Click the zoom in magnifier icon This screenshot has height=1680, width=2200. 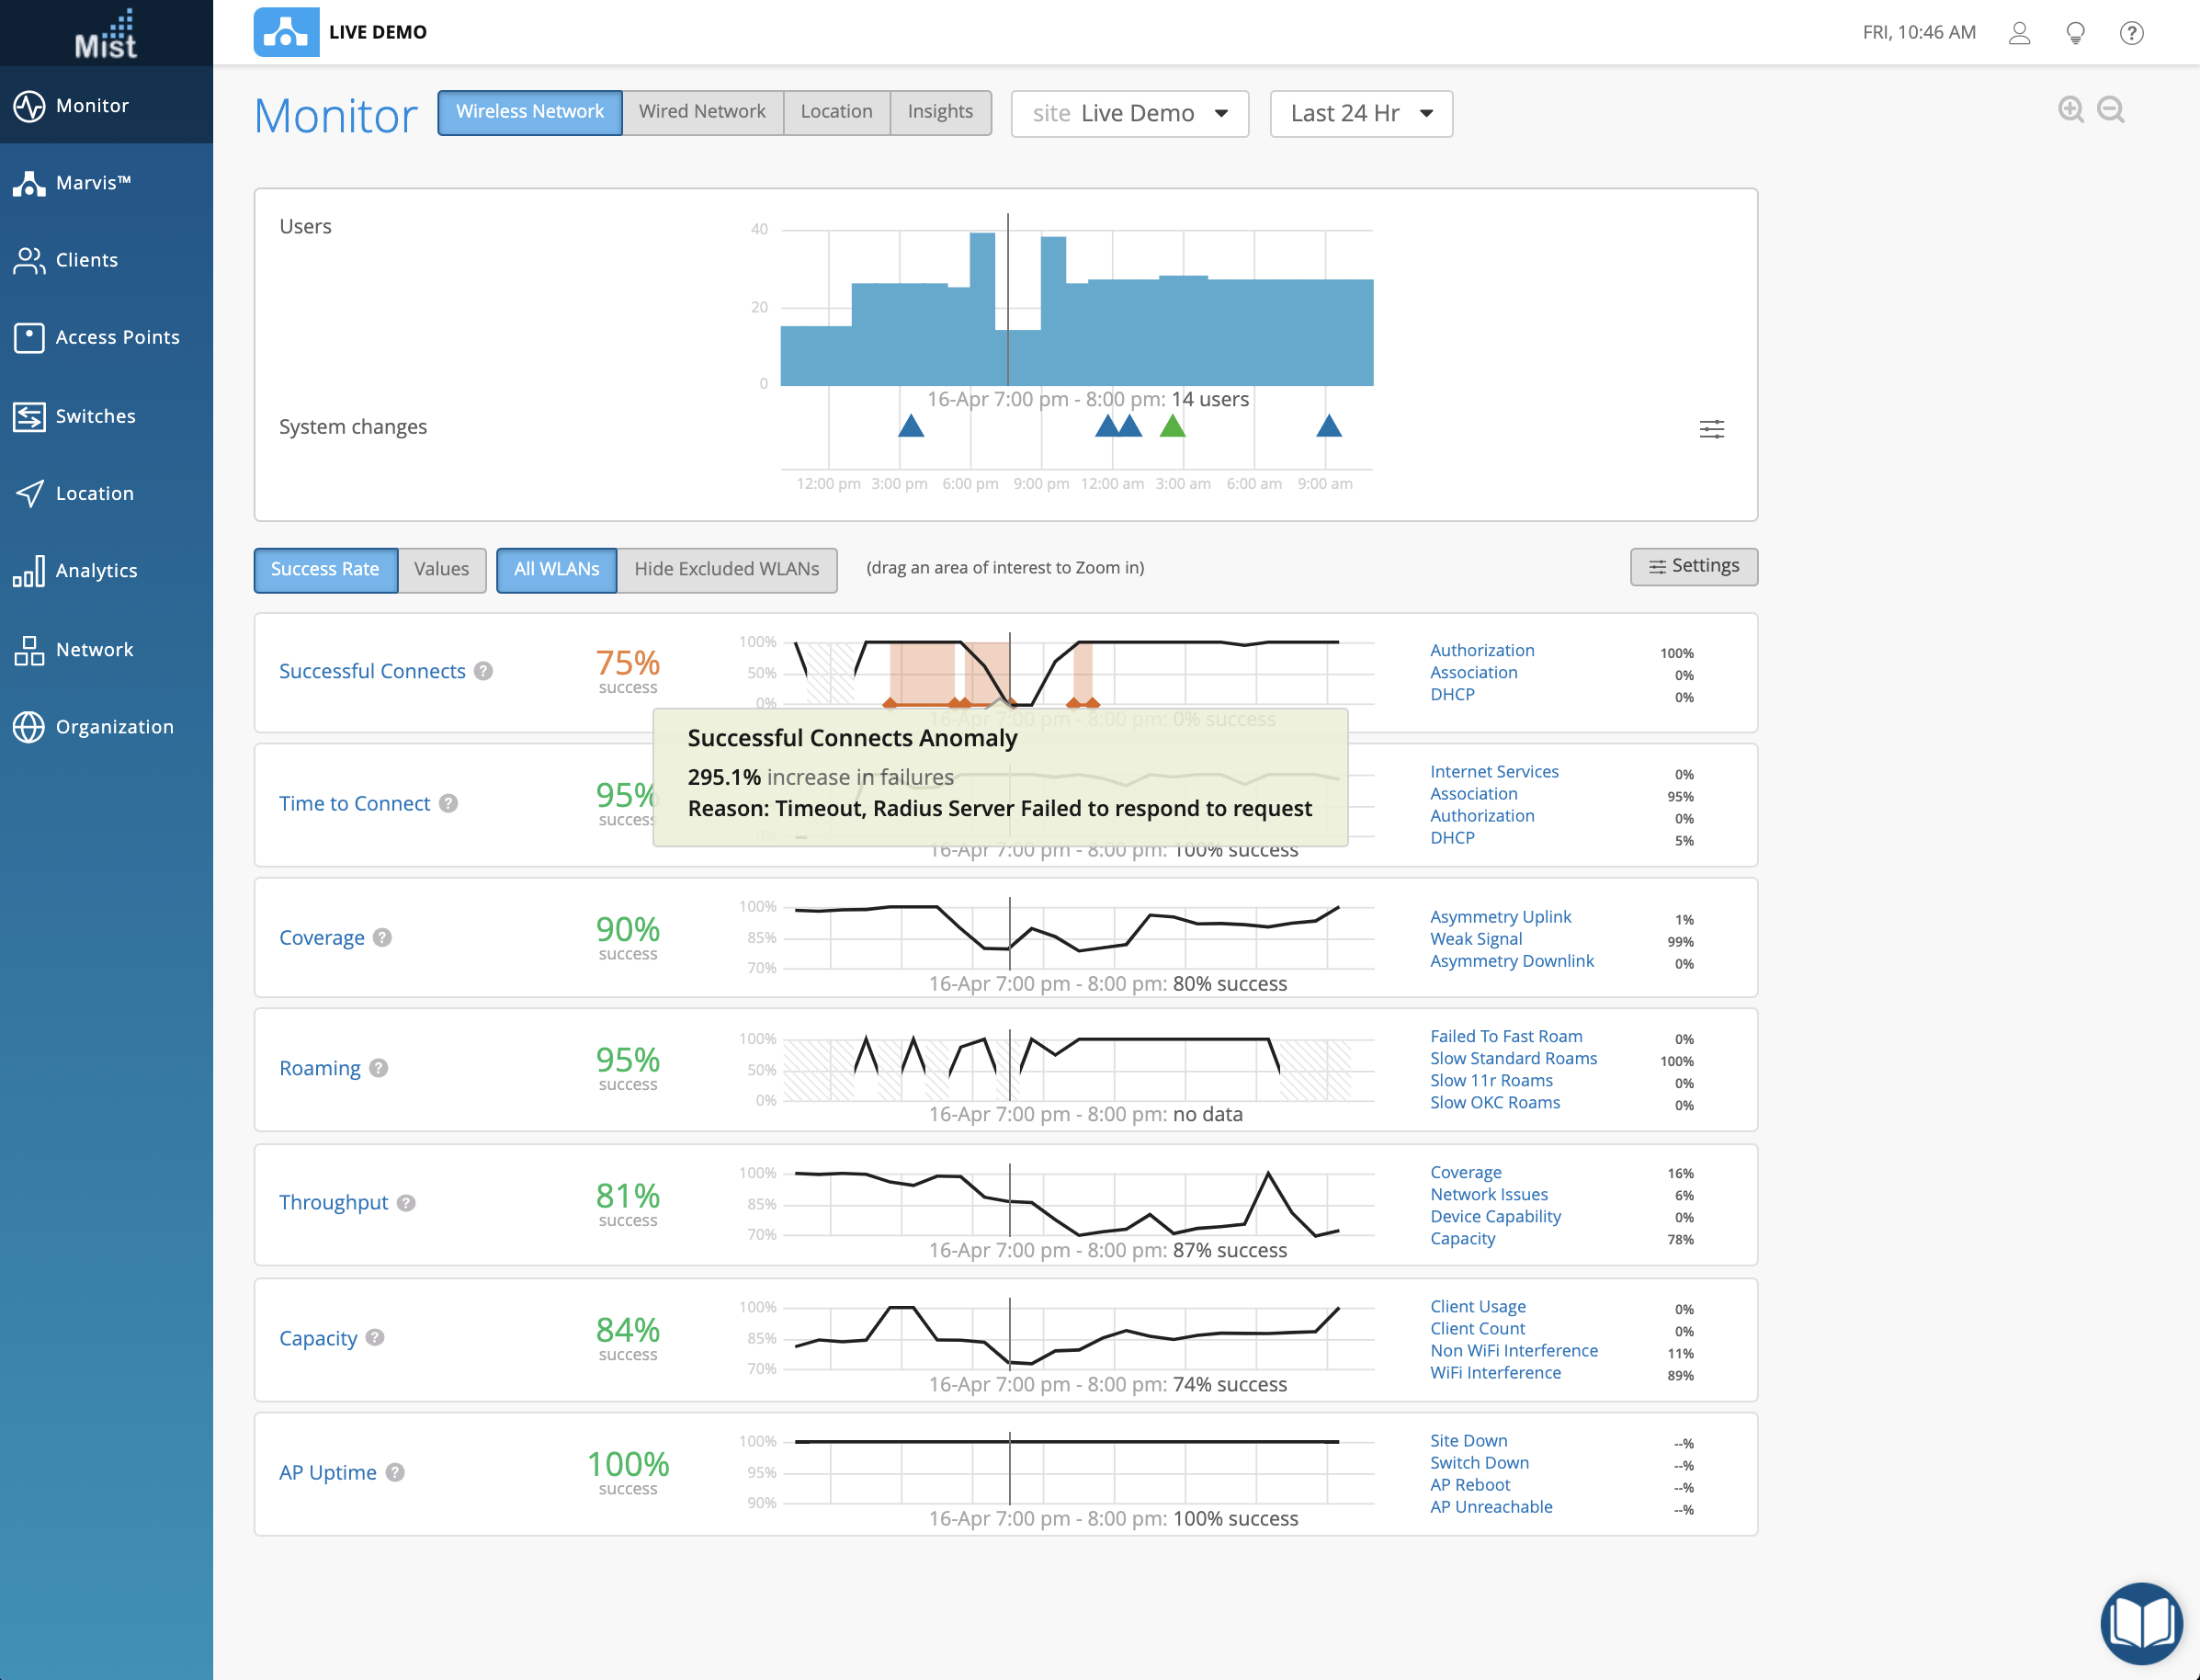(2070, 109)
